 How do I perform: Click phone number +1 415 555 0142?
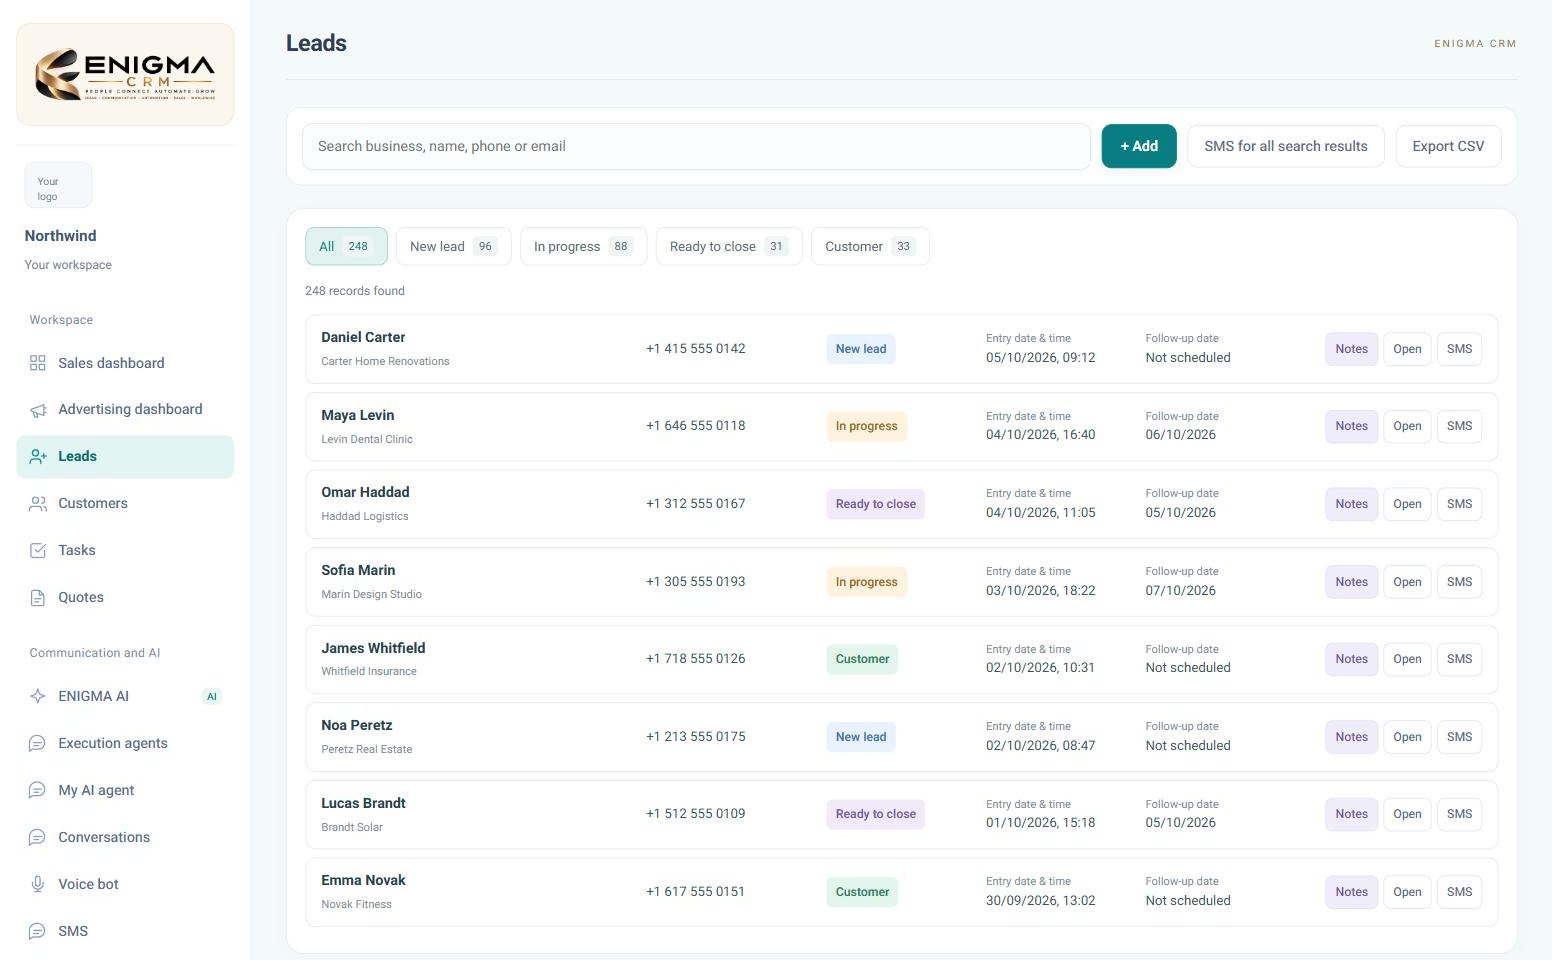pos(696,349)
